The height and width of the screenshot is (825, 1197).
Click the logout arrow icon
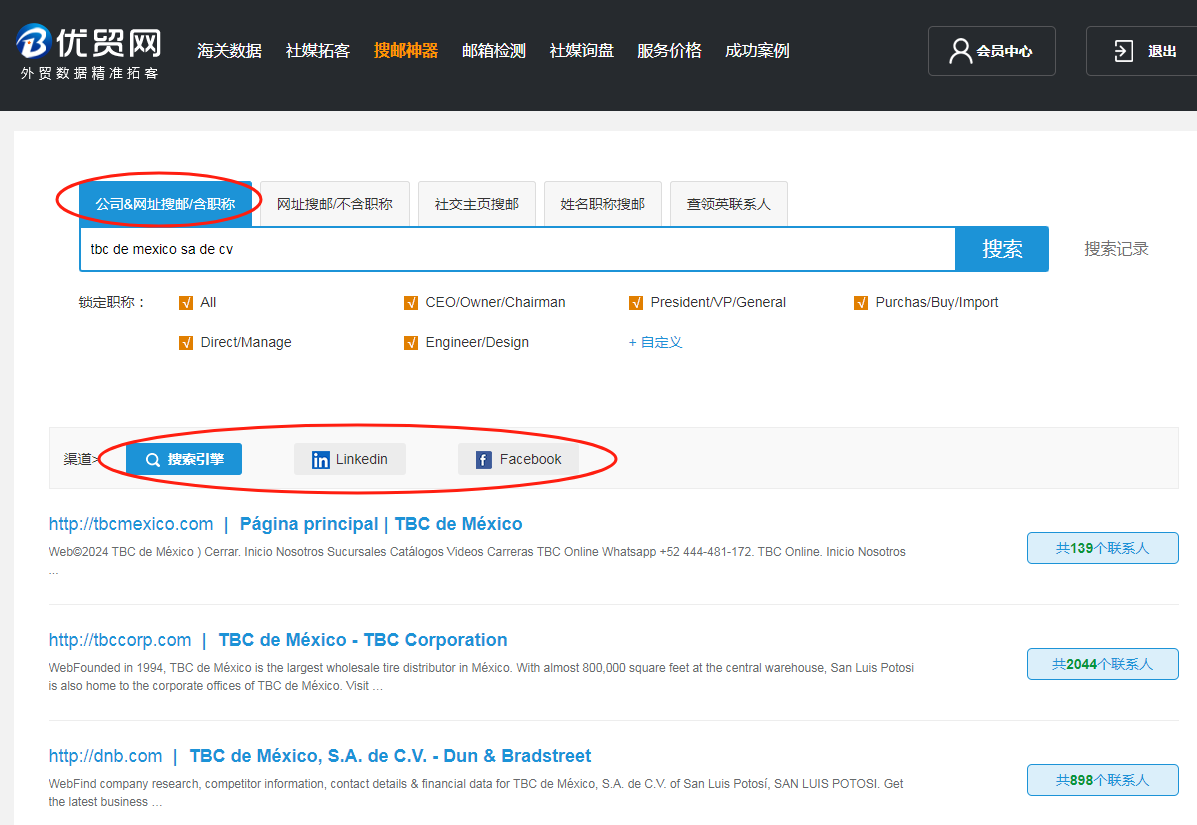(x=1123, y=51)
